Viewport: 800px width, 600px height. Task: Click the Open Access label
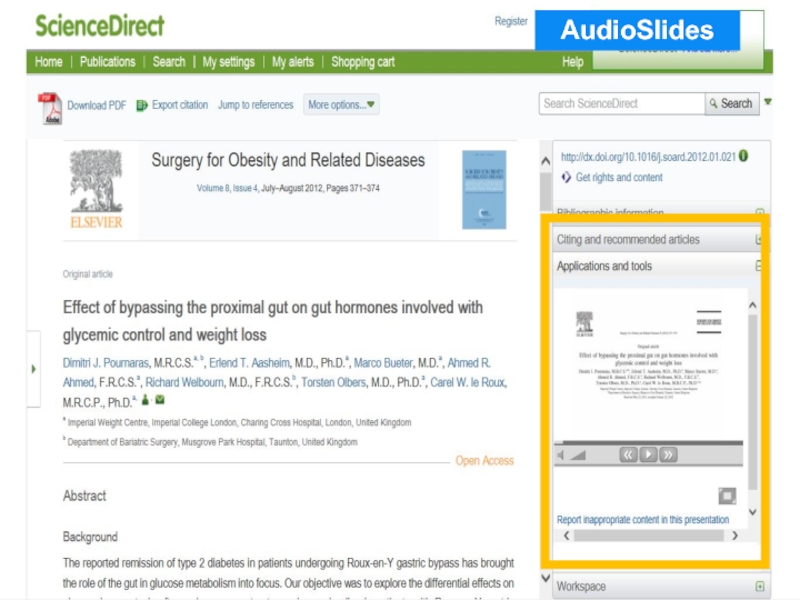coord(484,461)
